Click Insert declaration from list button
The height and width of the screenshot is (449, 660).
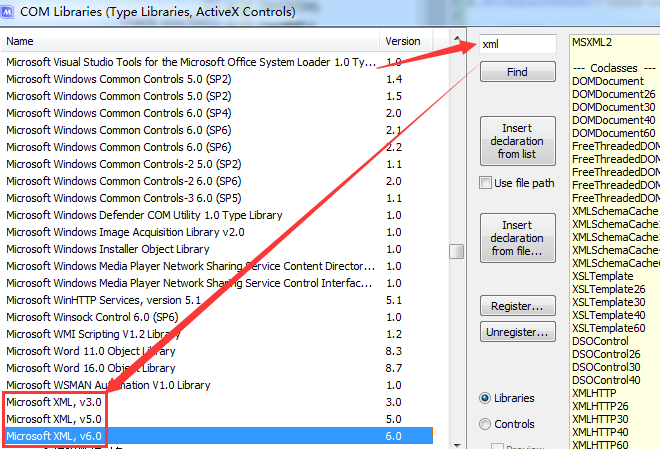click(x=517, y=141)
